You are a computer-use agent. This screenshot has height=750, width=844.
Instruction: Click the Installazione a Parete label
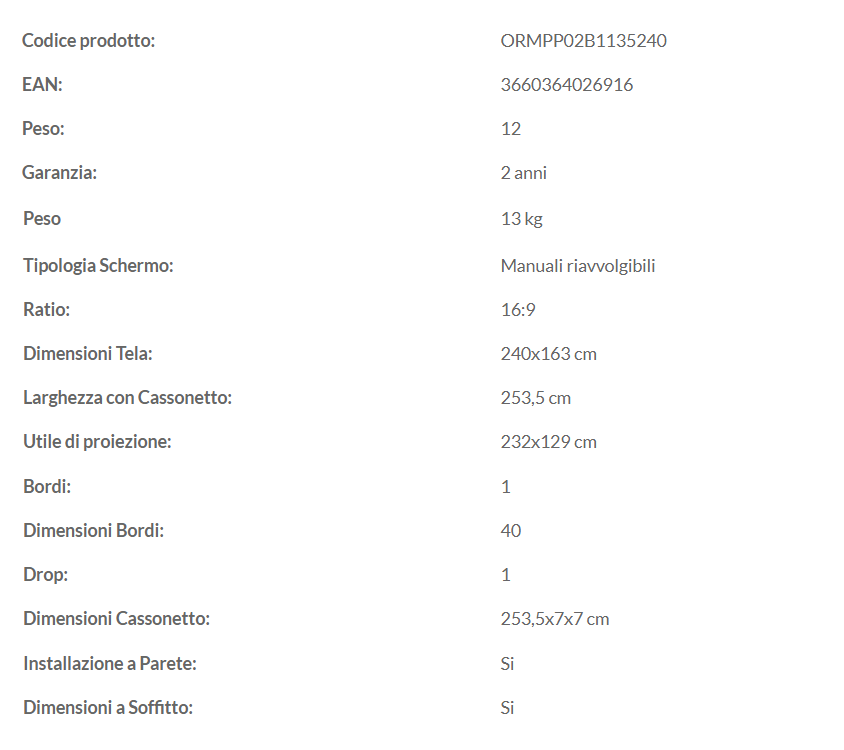[x=110, y=663]
